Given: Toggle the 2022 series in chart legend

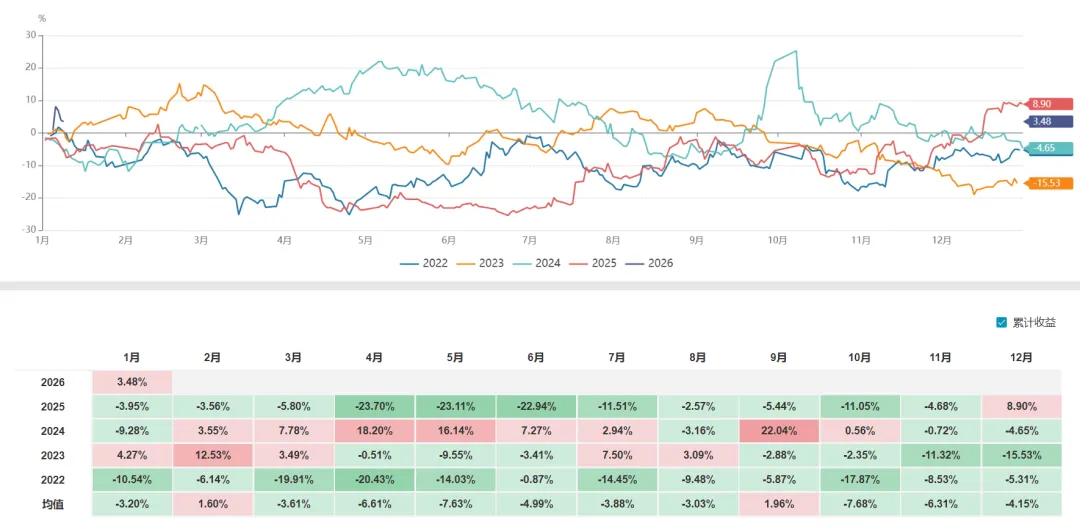Looking at the screenshot, I should point(423,263).
